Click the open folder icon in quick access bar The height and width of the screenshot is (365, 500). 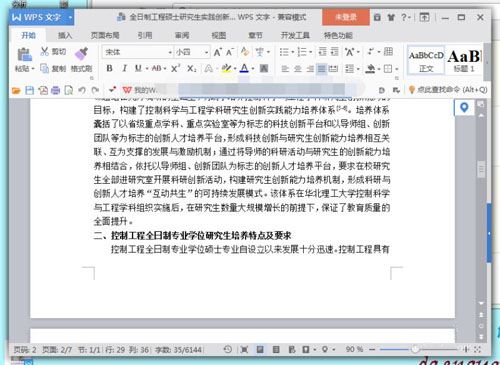[x=16, y=90]
